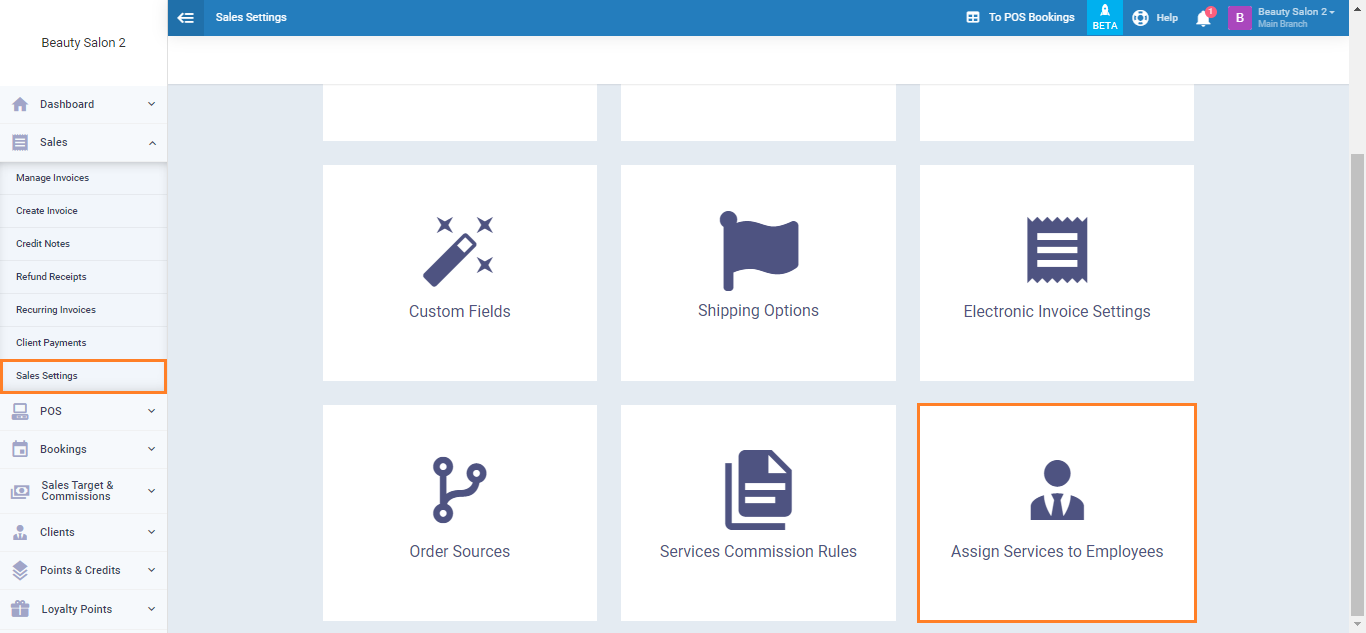The image size is (1366, 633).
Task: Click the Custom Fields magic wand icon
Action: pos(459,252)
